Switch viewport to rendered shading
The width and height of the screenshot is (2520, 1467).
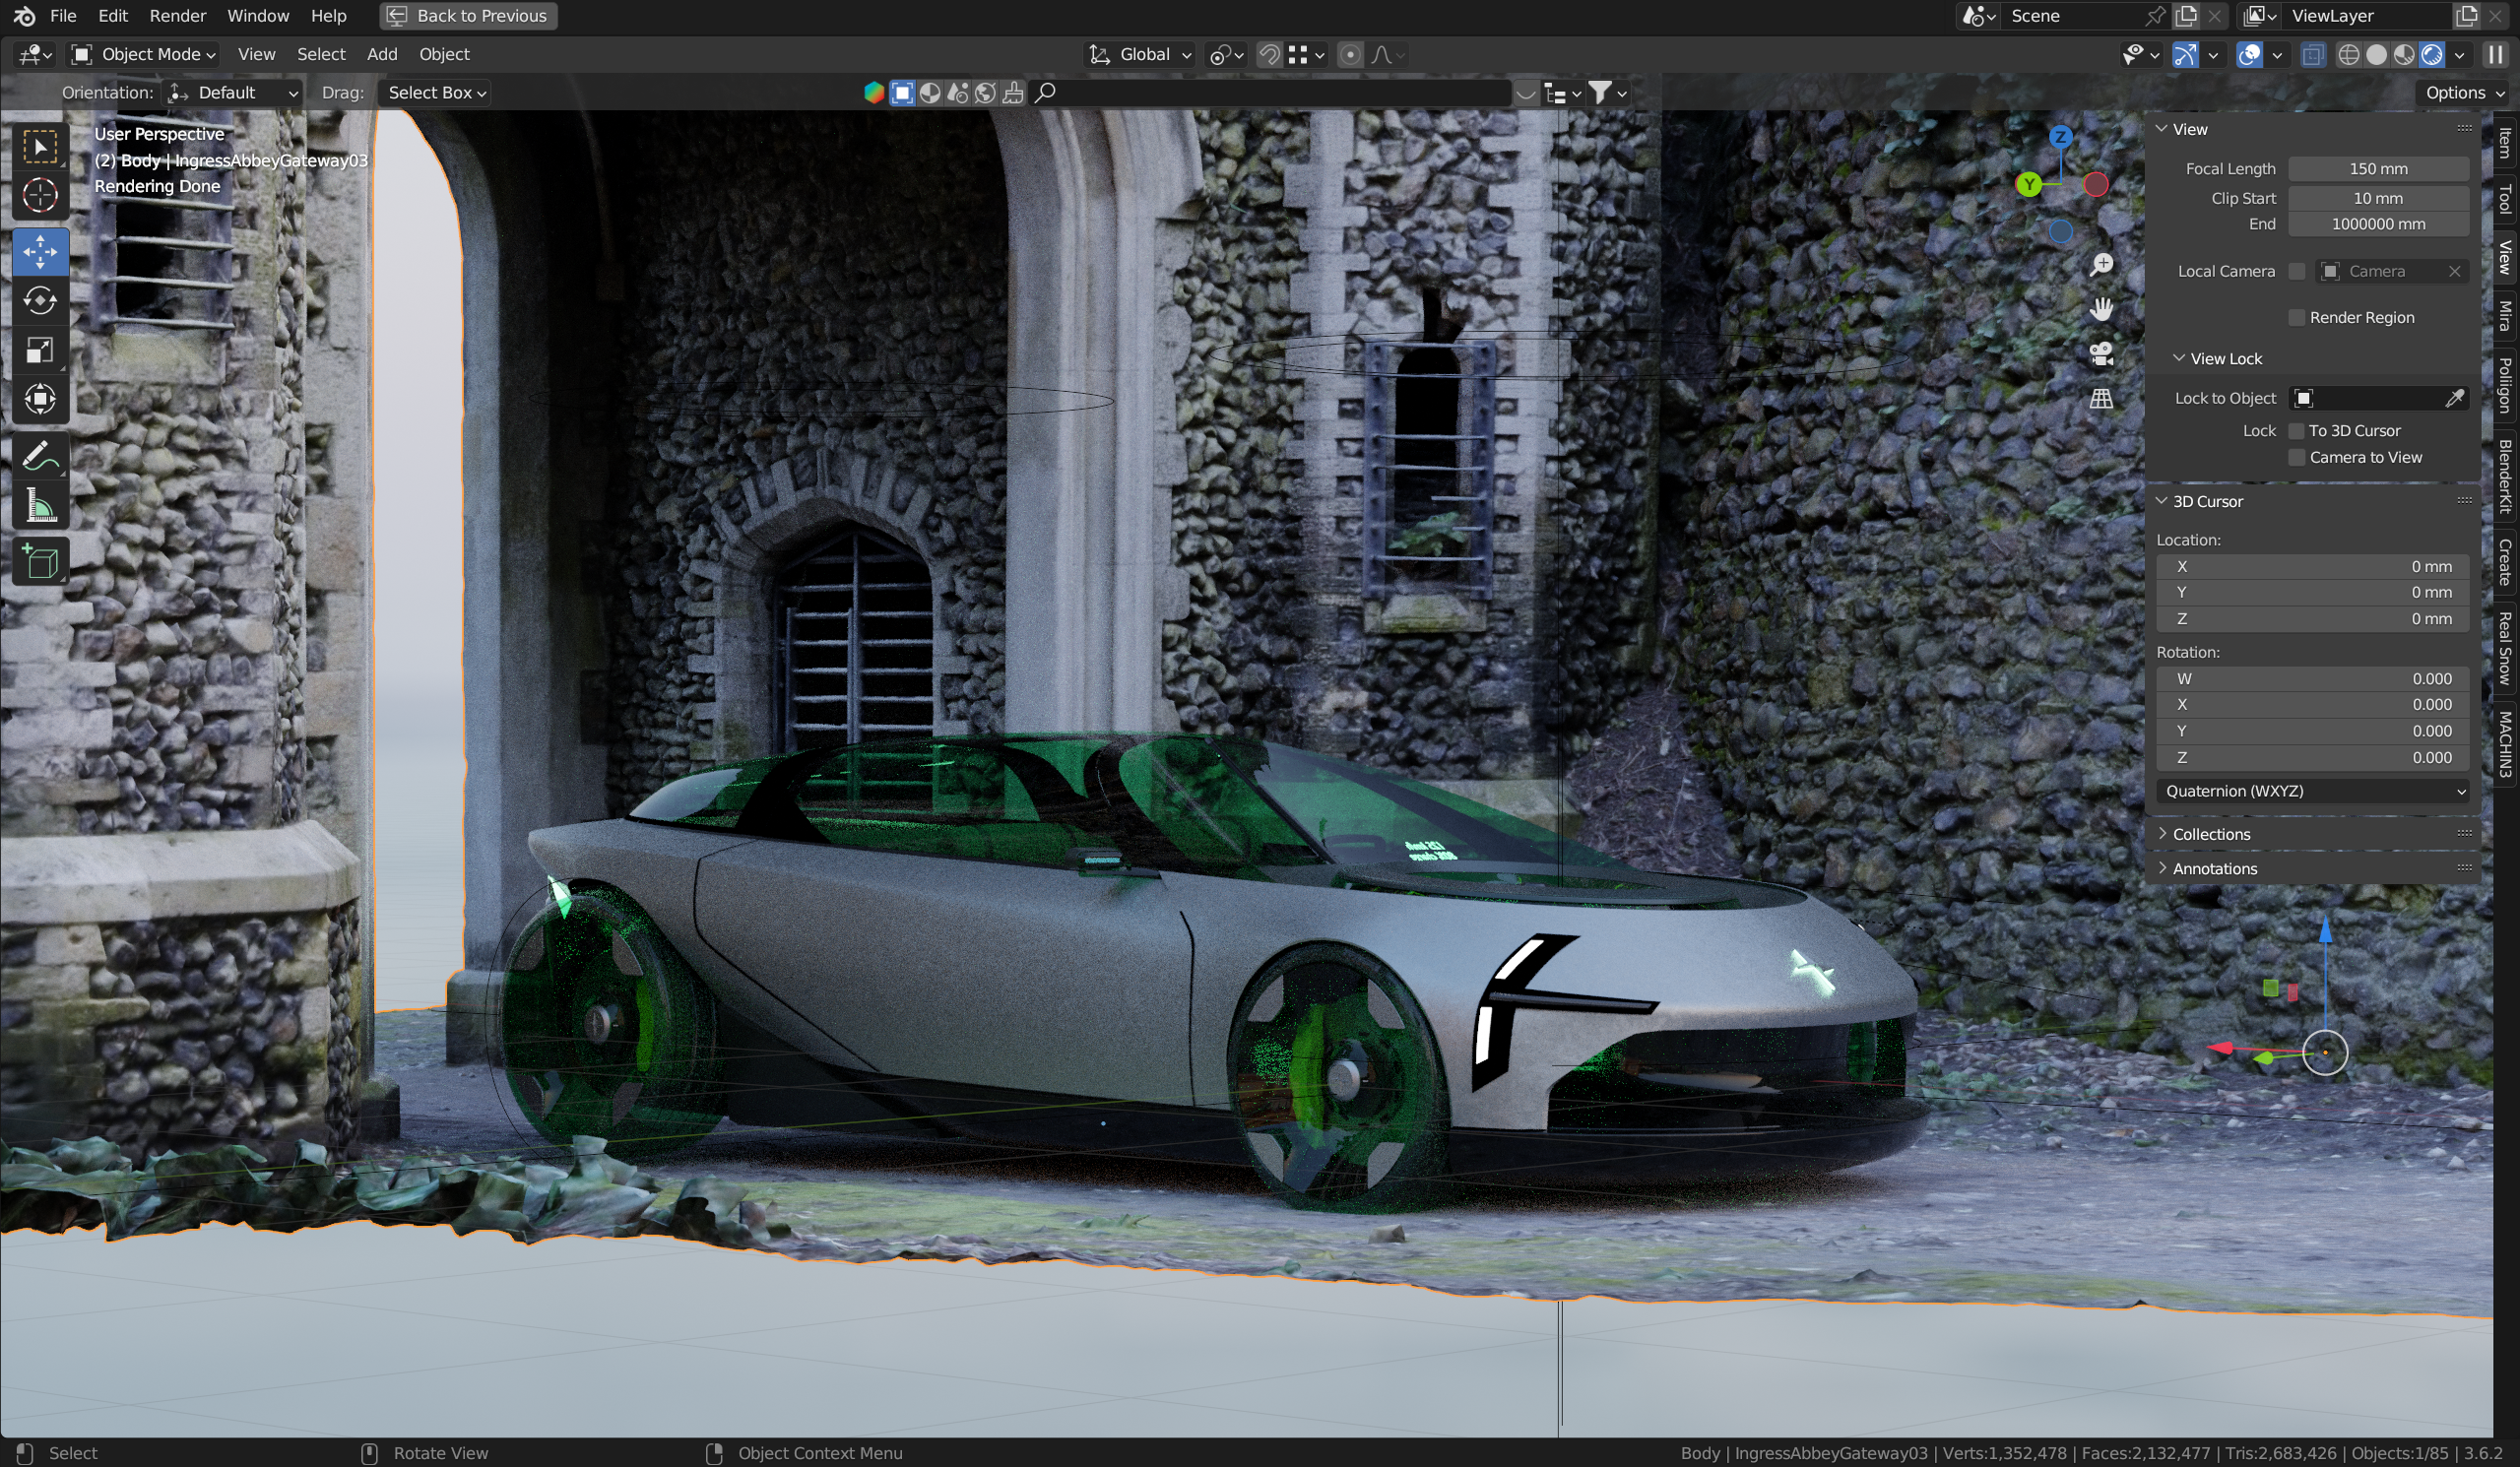(x=2432, y=55)
